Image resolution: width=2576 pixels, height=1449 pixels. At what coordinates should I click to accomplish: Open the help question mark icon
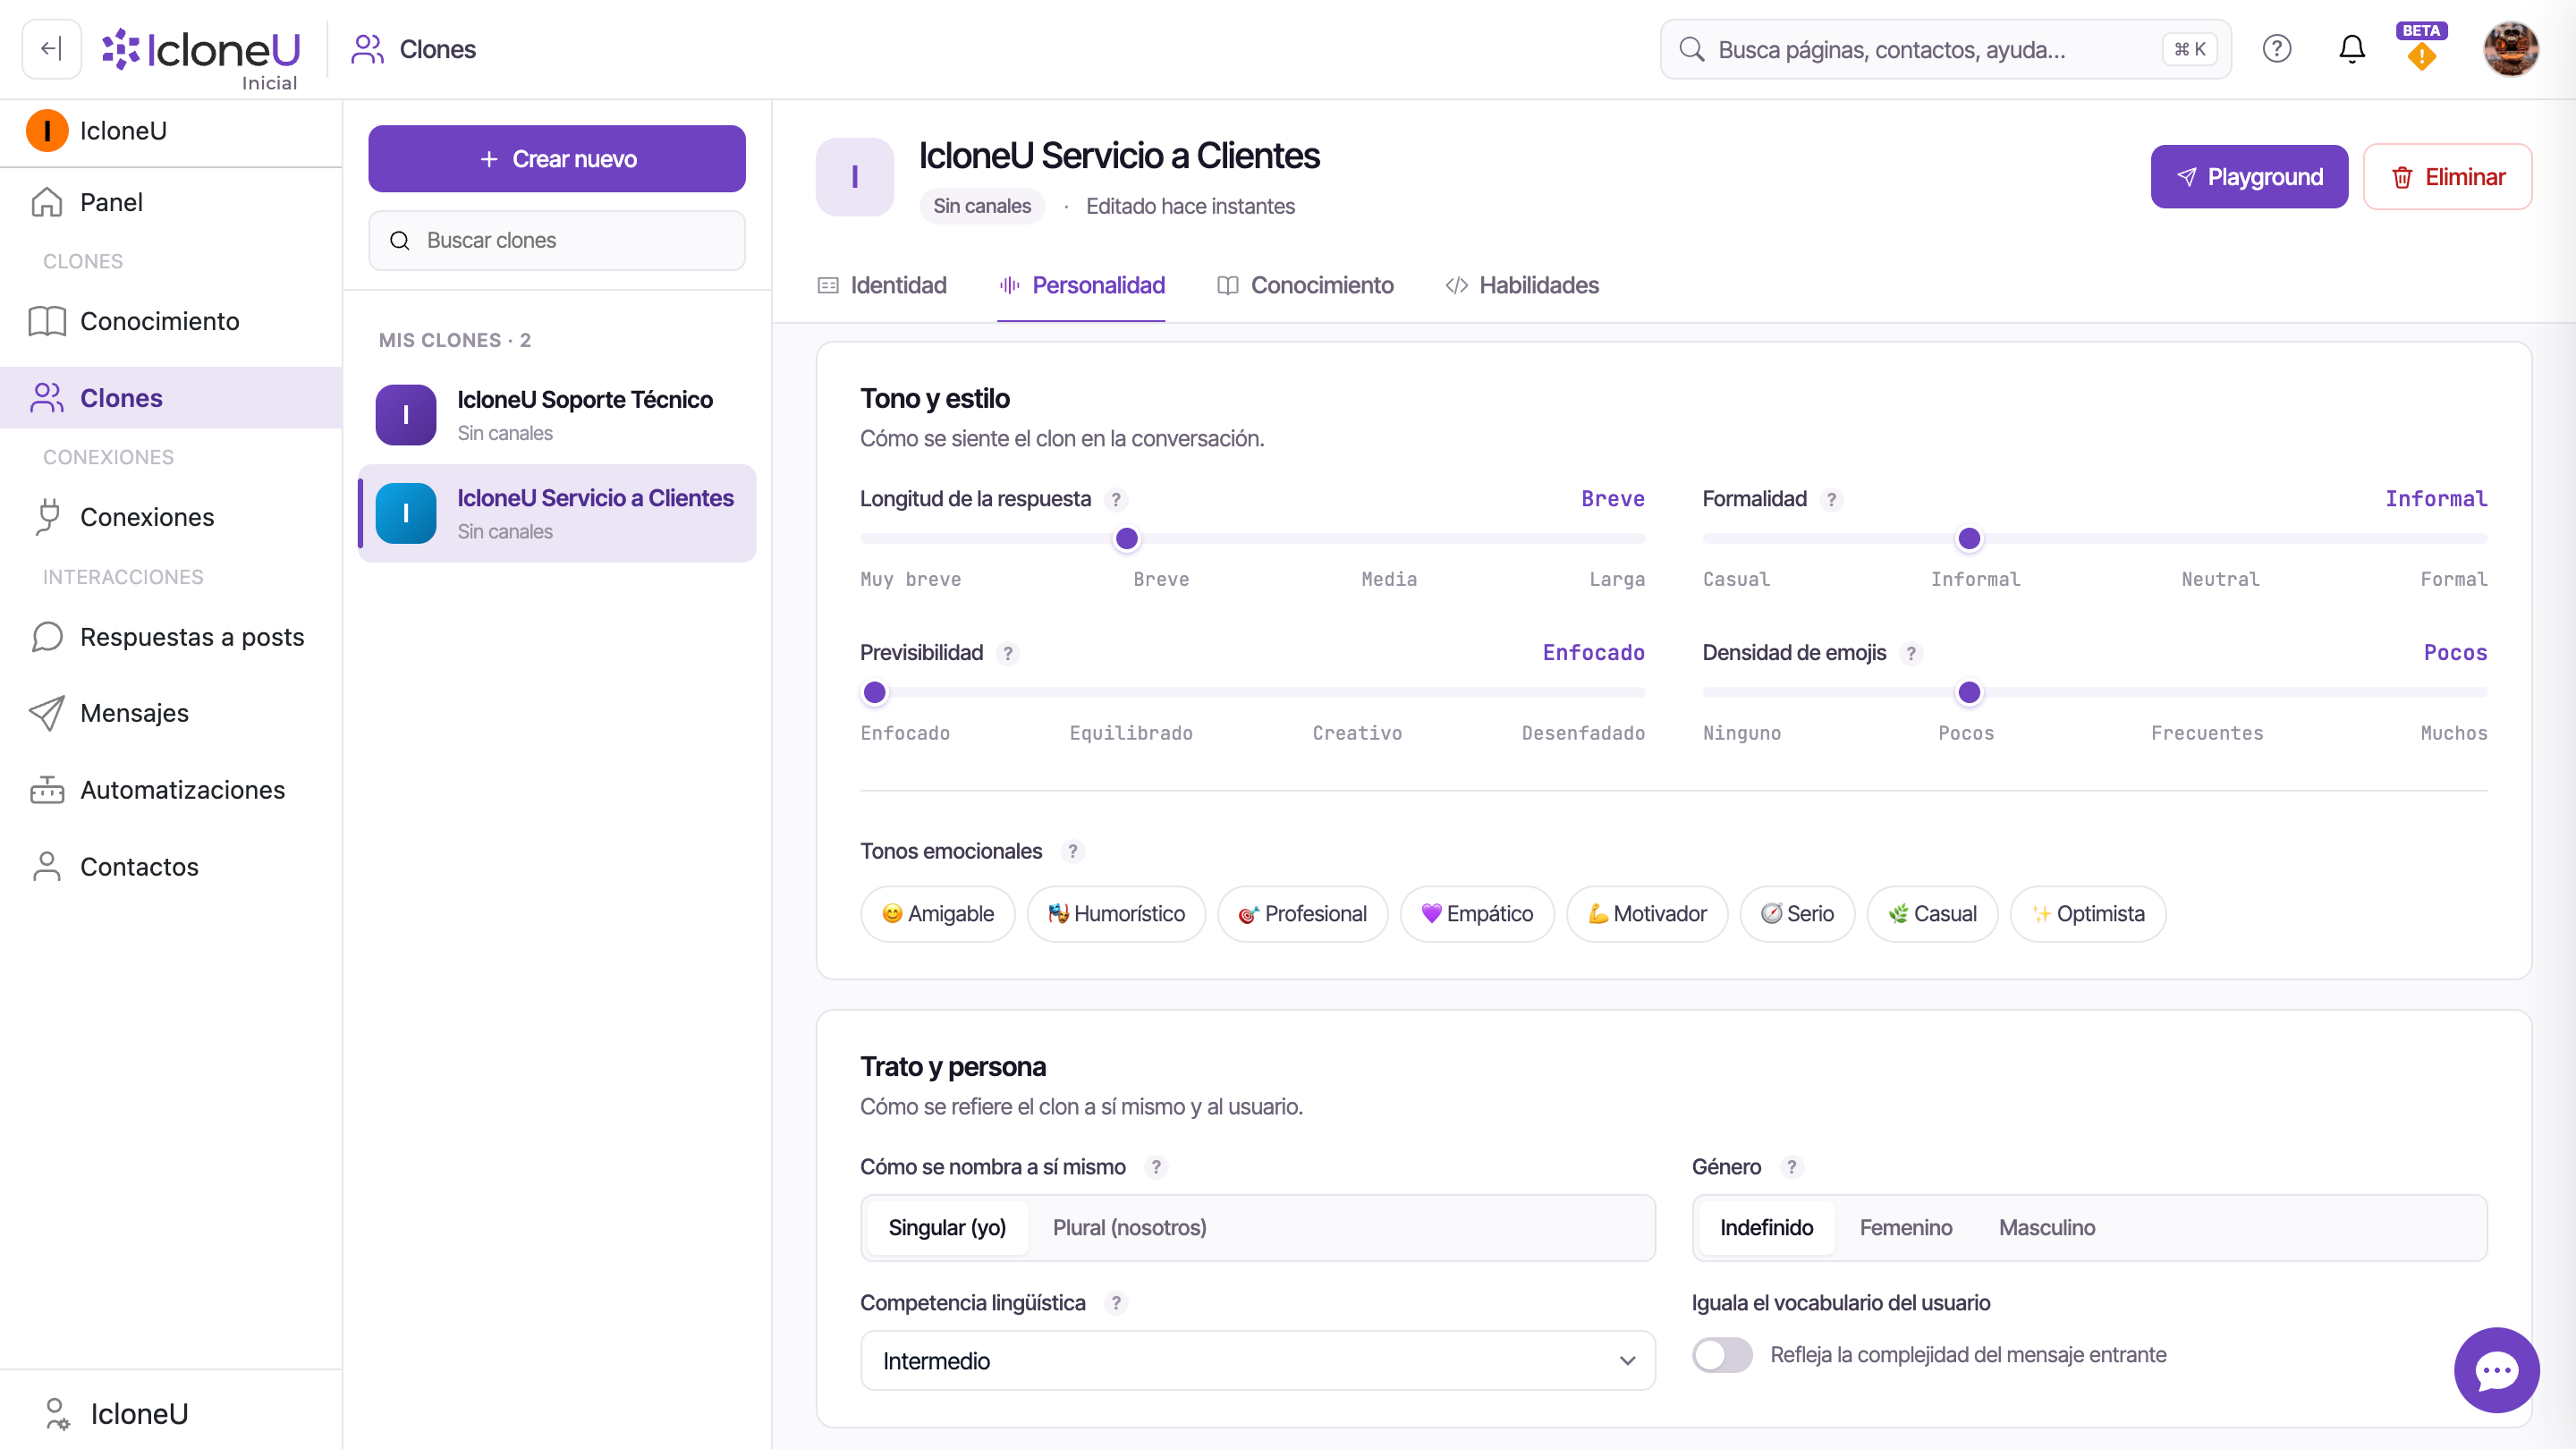tap(2277, 49)
